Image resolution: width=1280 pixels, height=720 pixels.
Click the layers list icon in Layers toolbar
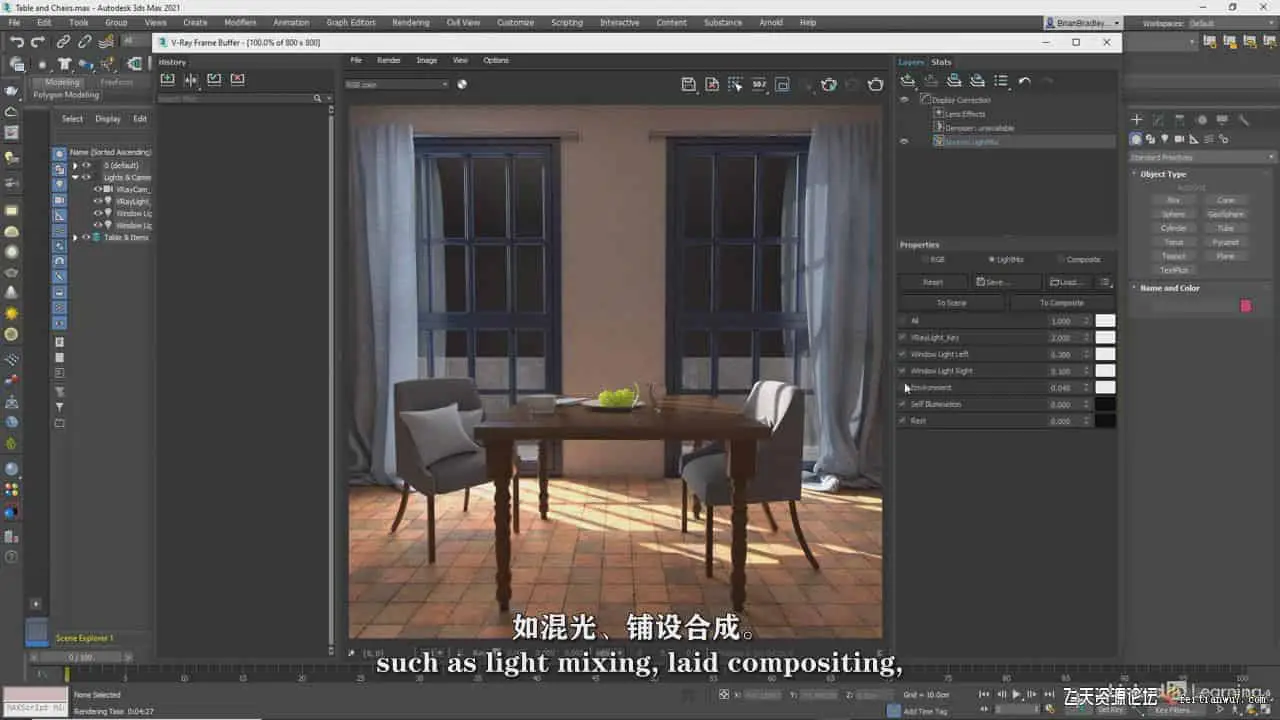[1001, 81]
